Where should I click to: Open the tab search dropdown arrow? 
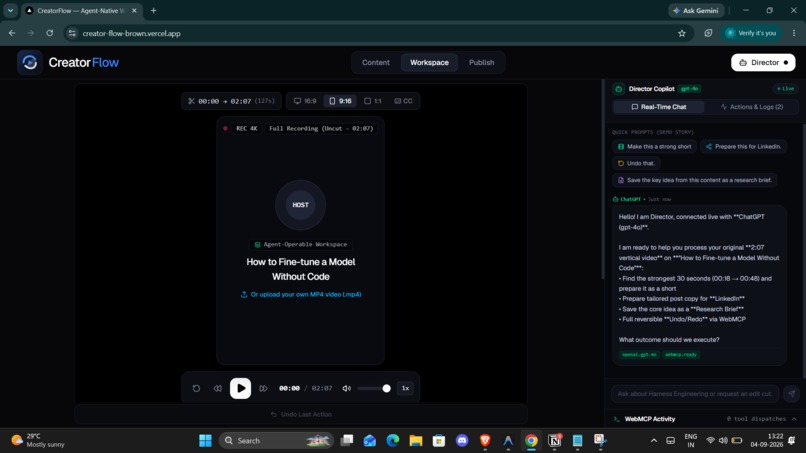tap(10, 10)
